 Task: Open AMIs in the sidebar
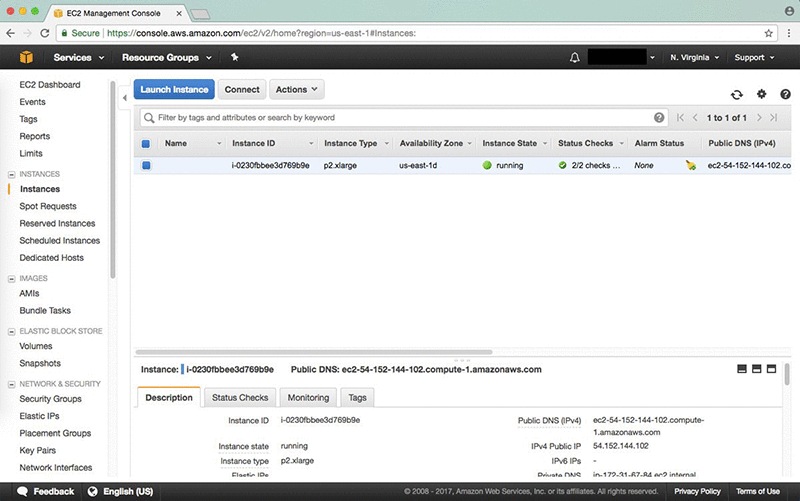(x=29, y=293)
